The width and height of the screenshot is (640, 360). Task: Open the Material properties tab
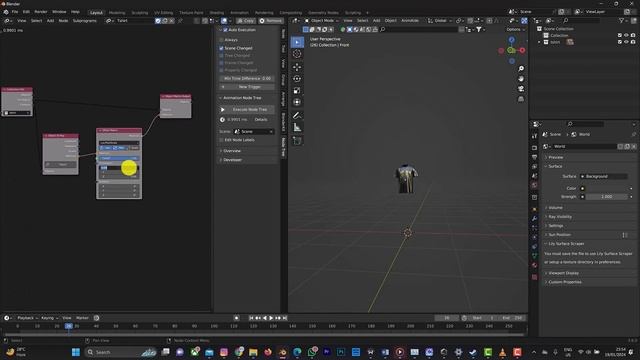(x=534, y=265)
